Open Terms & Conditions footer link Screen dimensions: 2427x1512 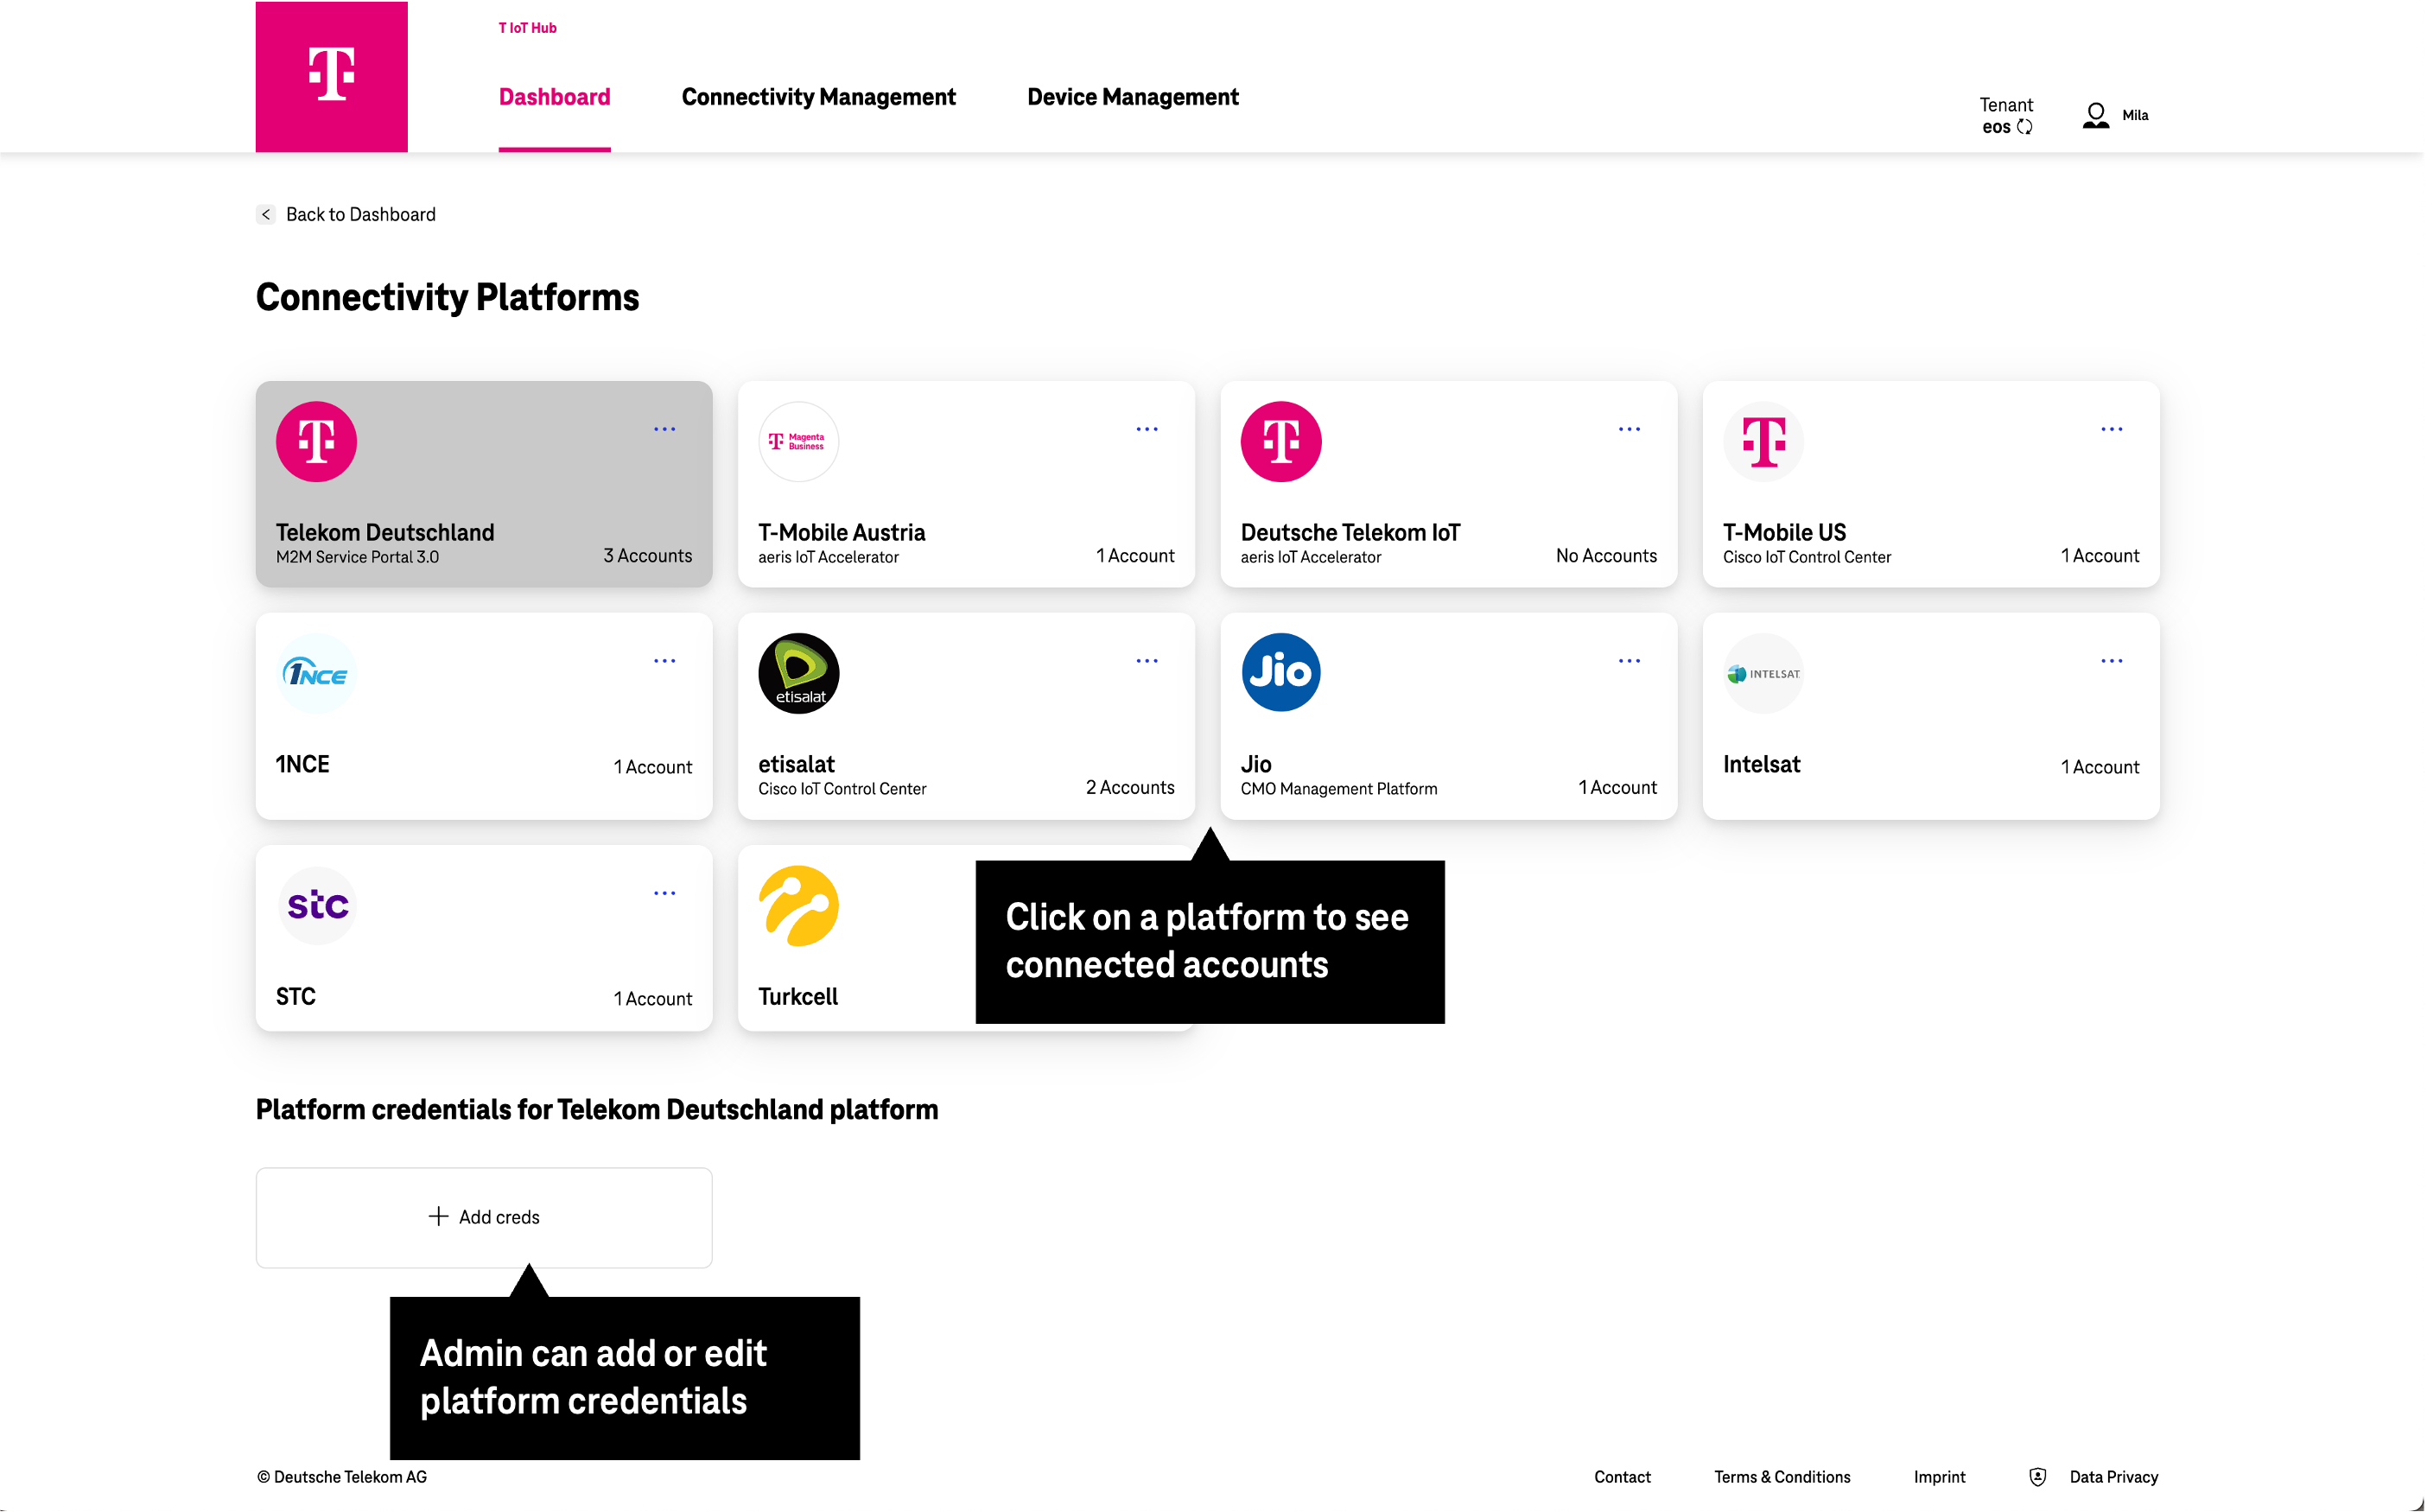pyautogui.click(x=1781, y=1477)
